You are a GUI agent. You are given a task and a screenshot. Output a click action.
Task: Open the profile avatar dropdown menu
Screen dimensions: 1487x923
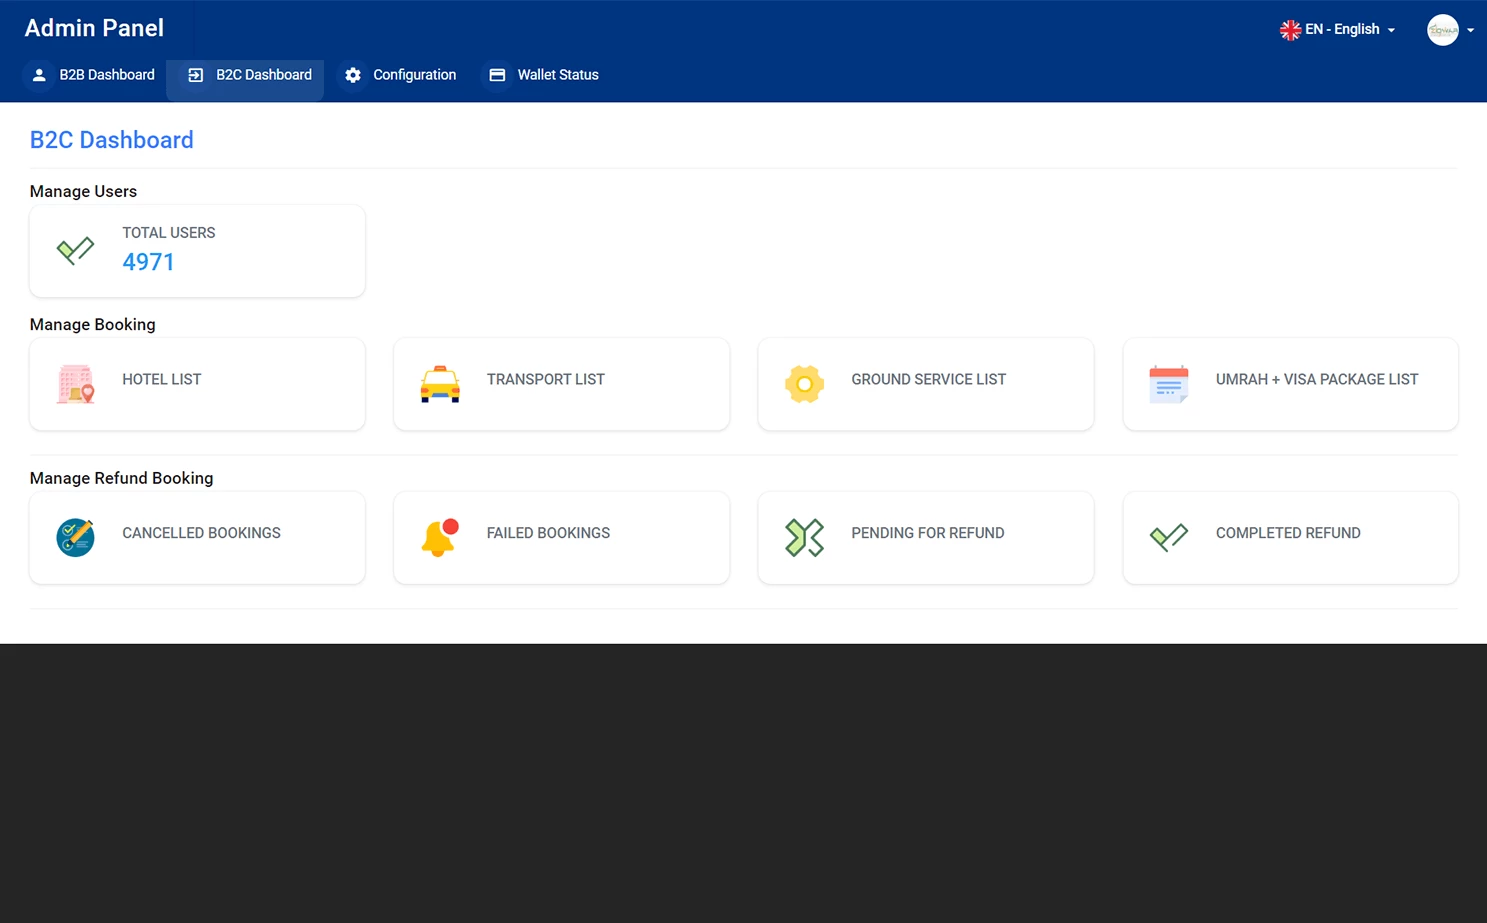tap(1450, 29)
